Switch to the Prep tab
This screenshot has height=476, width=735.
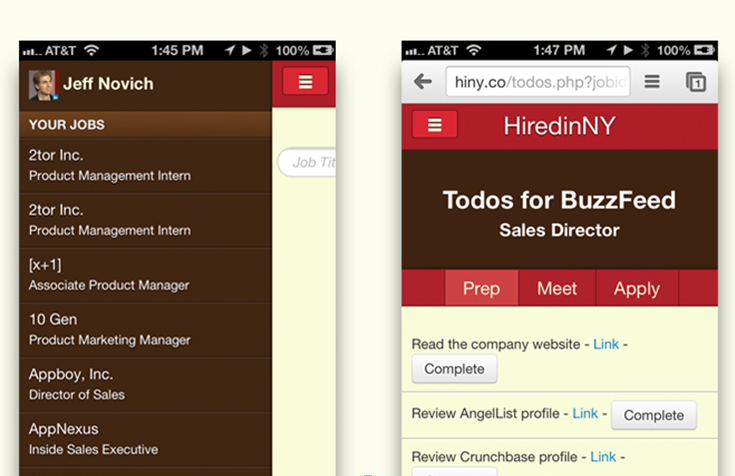(481, 288)
